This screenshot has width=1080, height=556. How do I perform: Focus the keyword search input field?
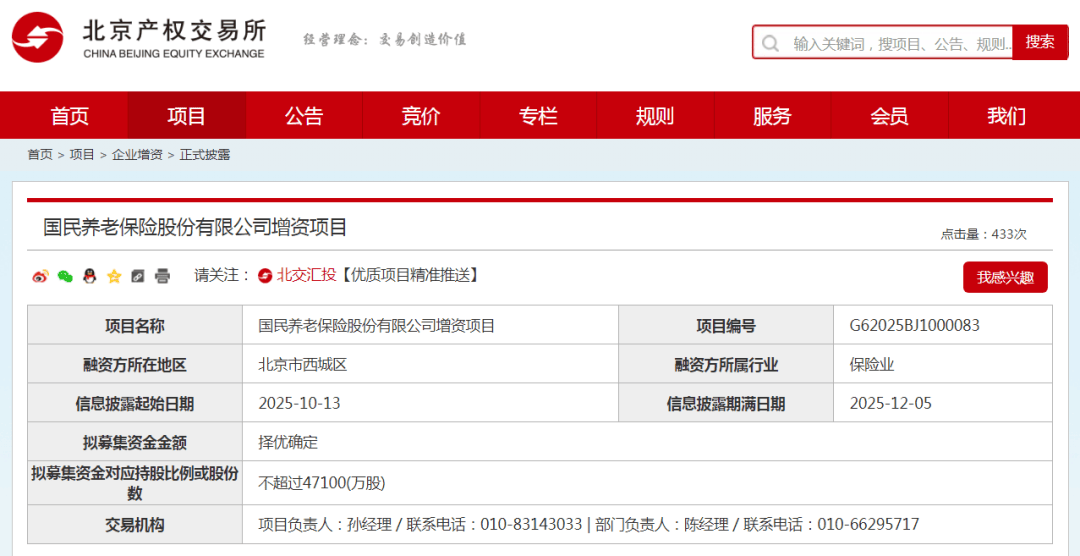[900, 44]
